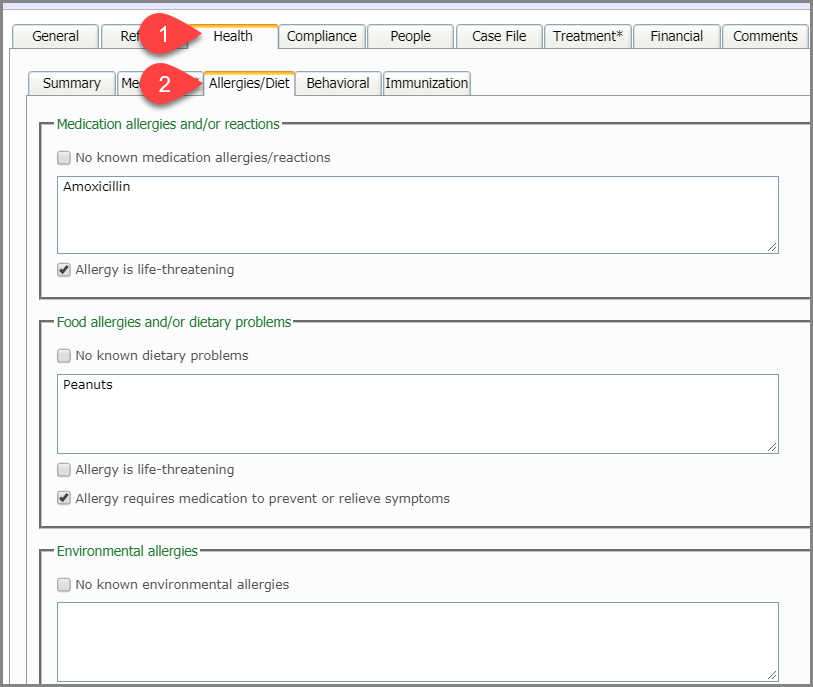Check No known dietary problems
Screen dimensions: 813x687
coord(64,356)
